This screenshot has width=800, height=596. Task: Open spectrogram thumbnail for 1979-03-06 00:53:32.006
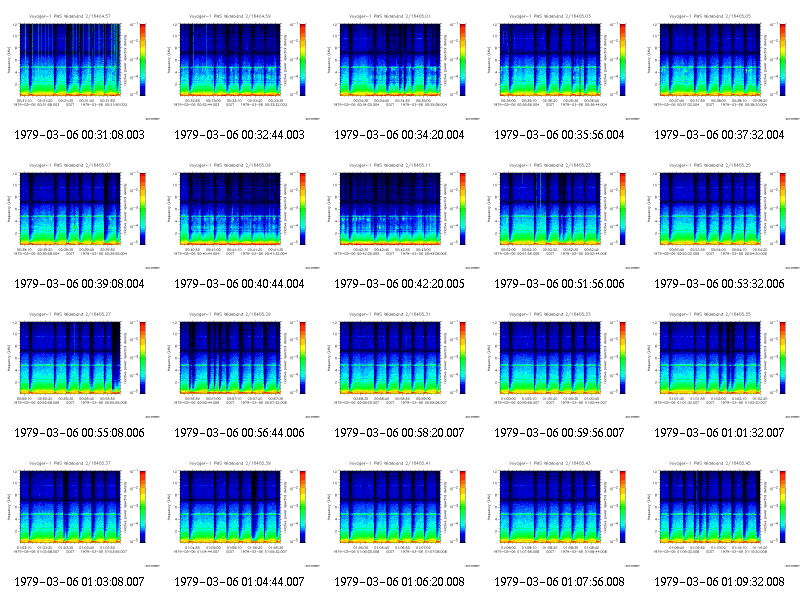coord(720,215)
